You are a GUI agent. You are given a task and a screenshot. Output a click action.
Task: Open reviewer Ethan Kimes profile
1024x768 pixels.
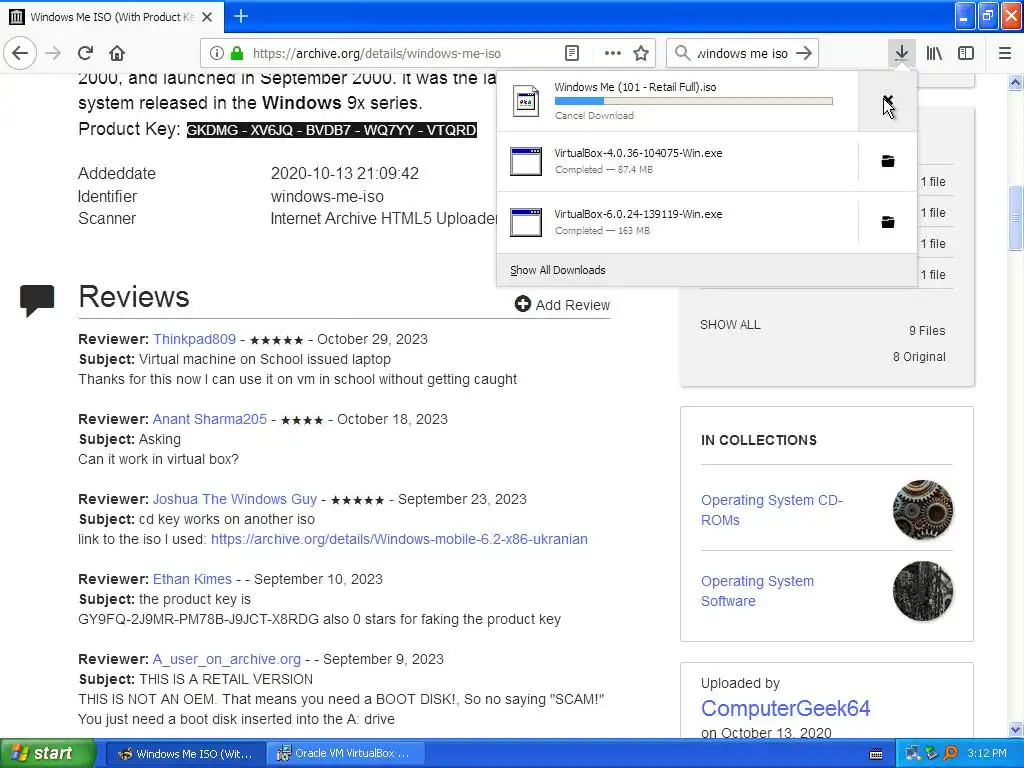(192, 579)
